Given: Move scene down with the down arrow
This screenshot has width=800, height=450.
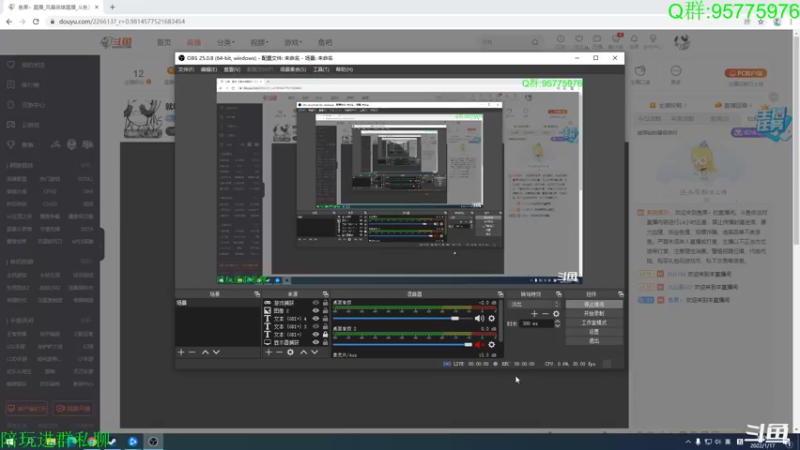Looking at the screenshot, I should pos(216,352).
